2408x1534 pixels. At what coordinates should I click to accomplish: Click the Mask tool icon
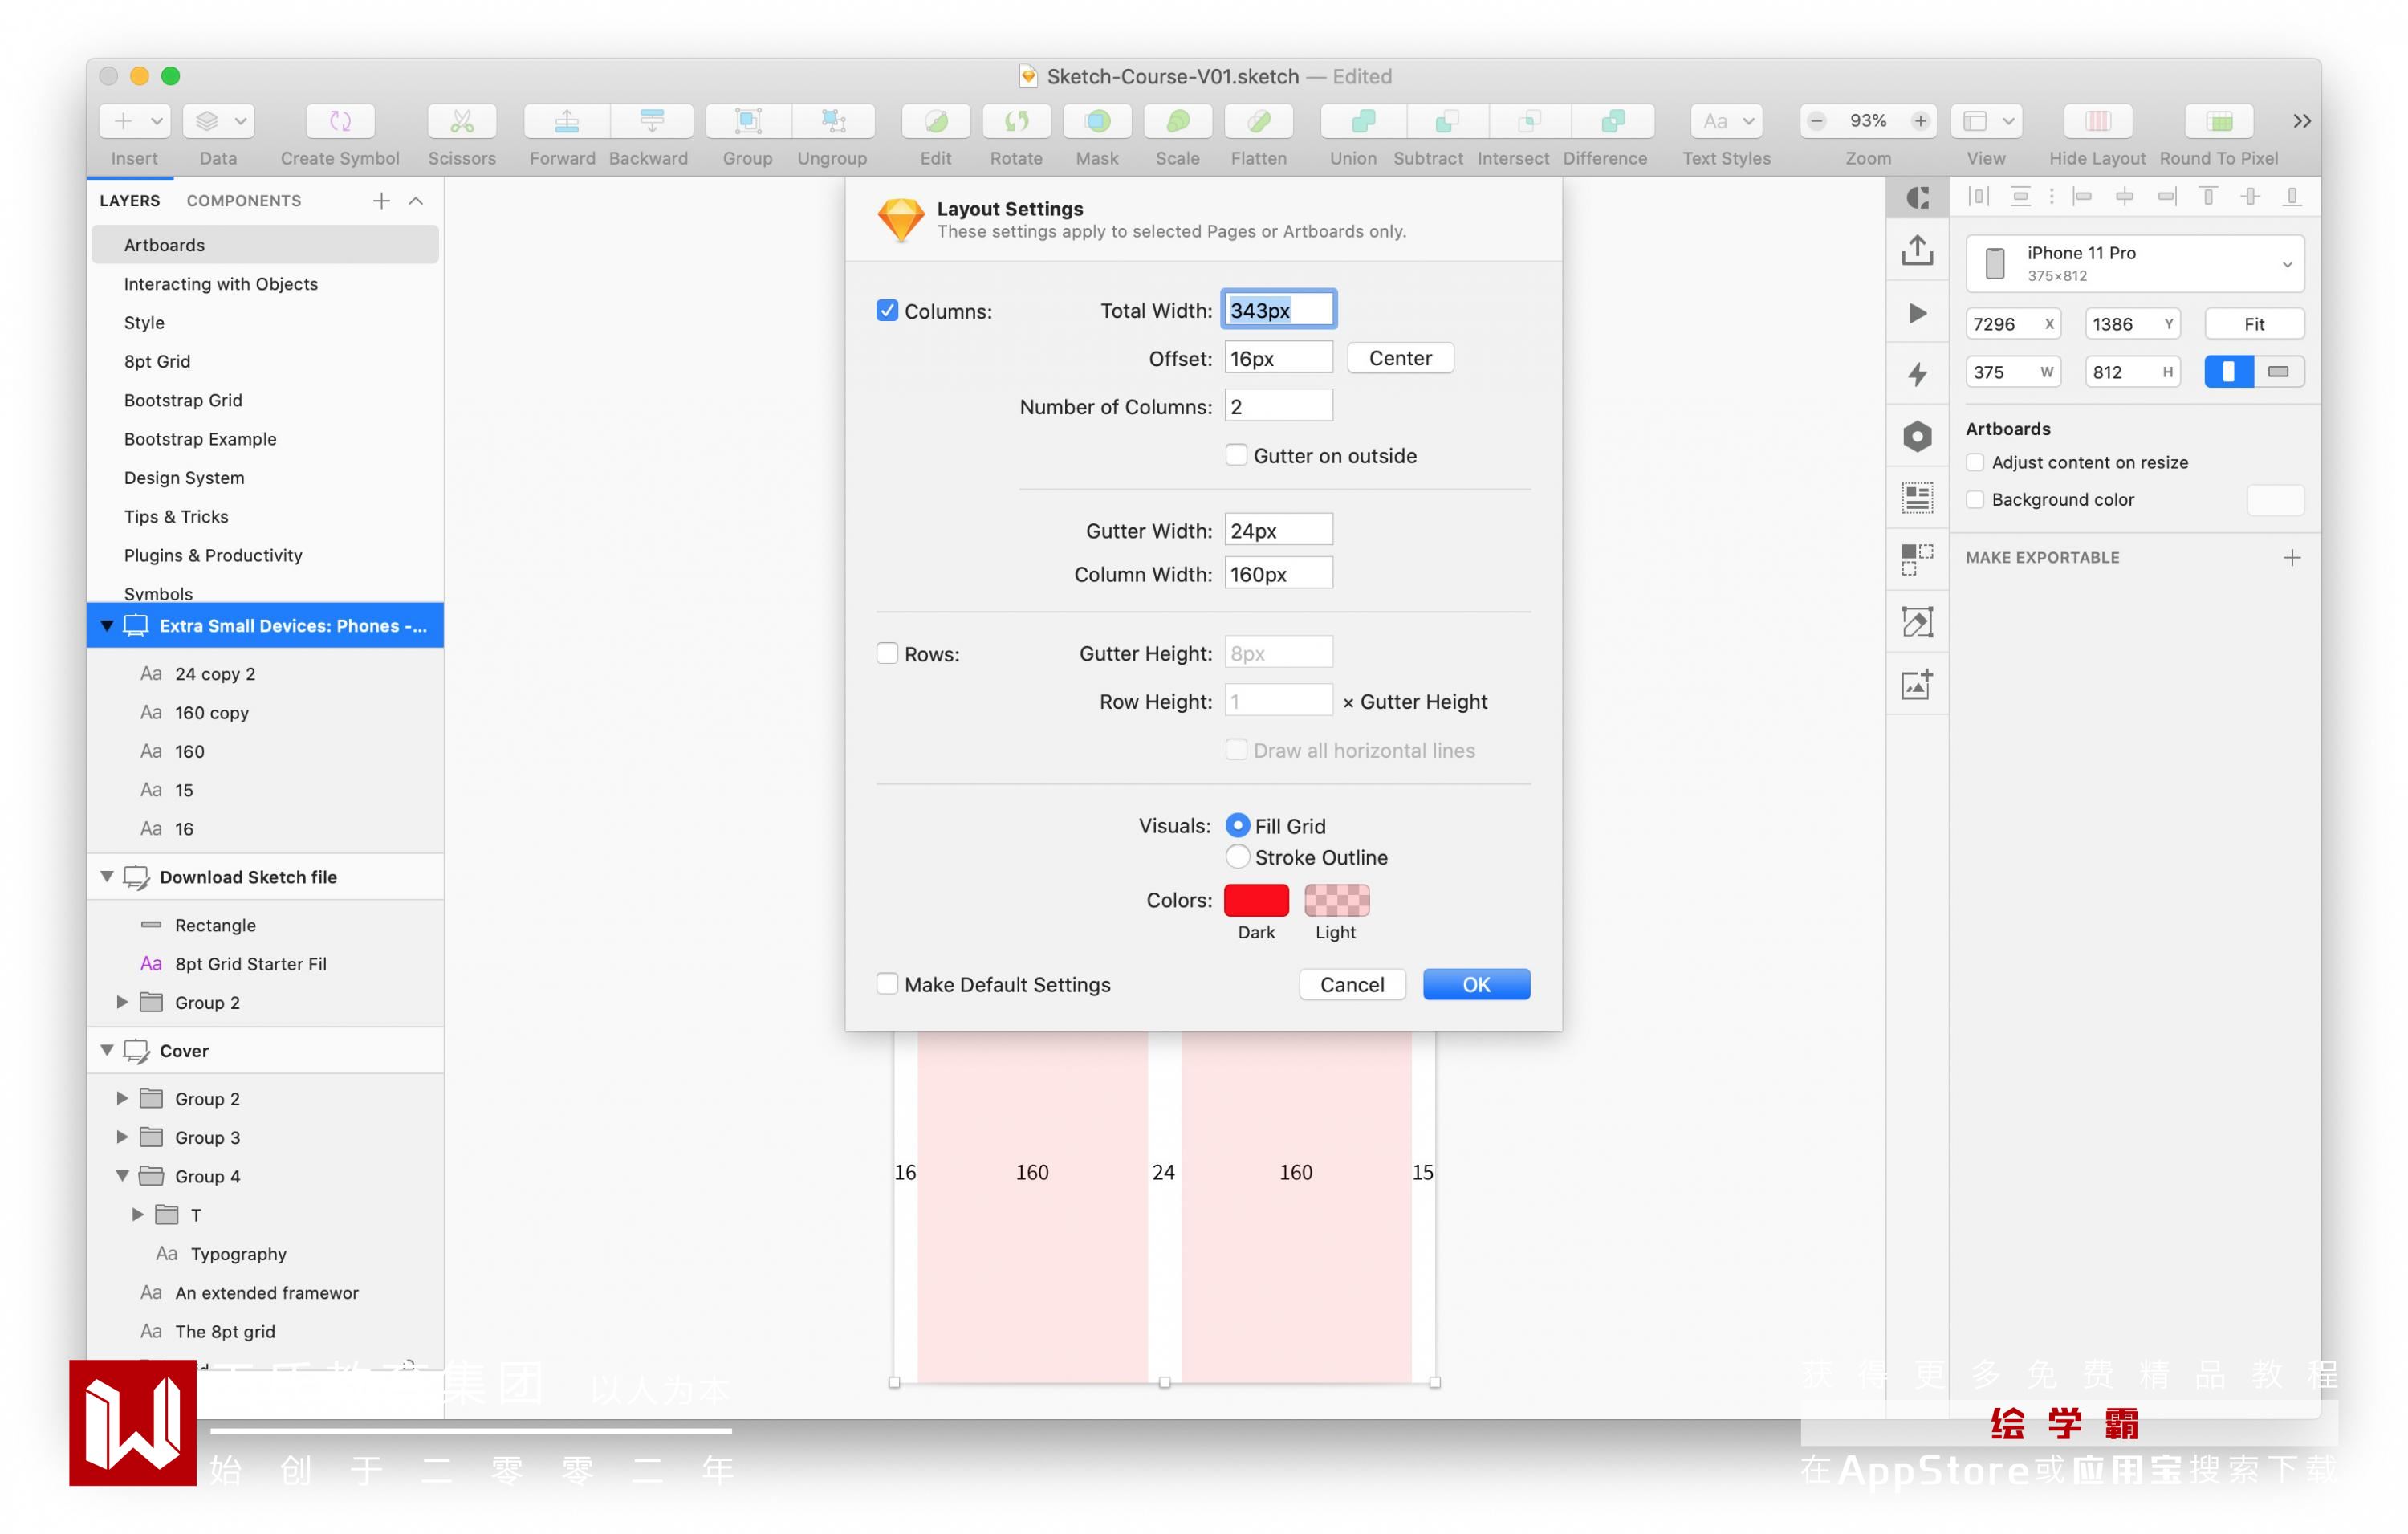click(1097, 121)
